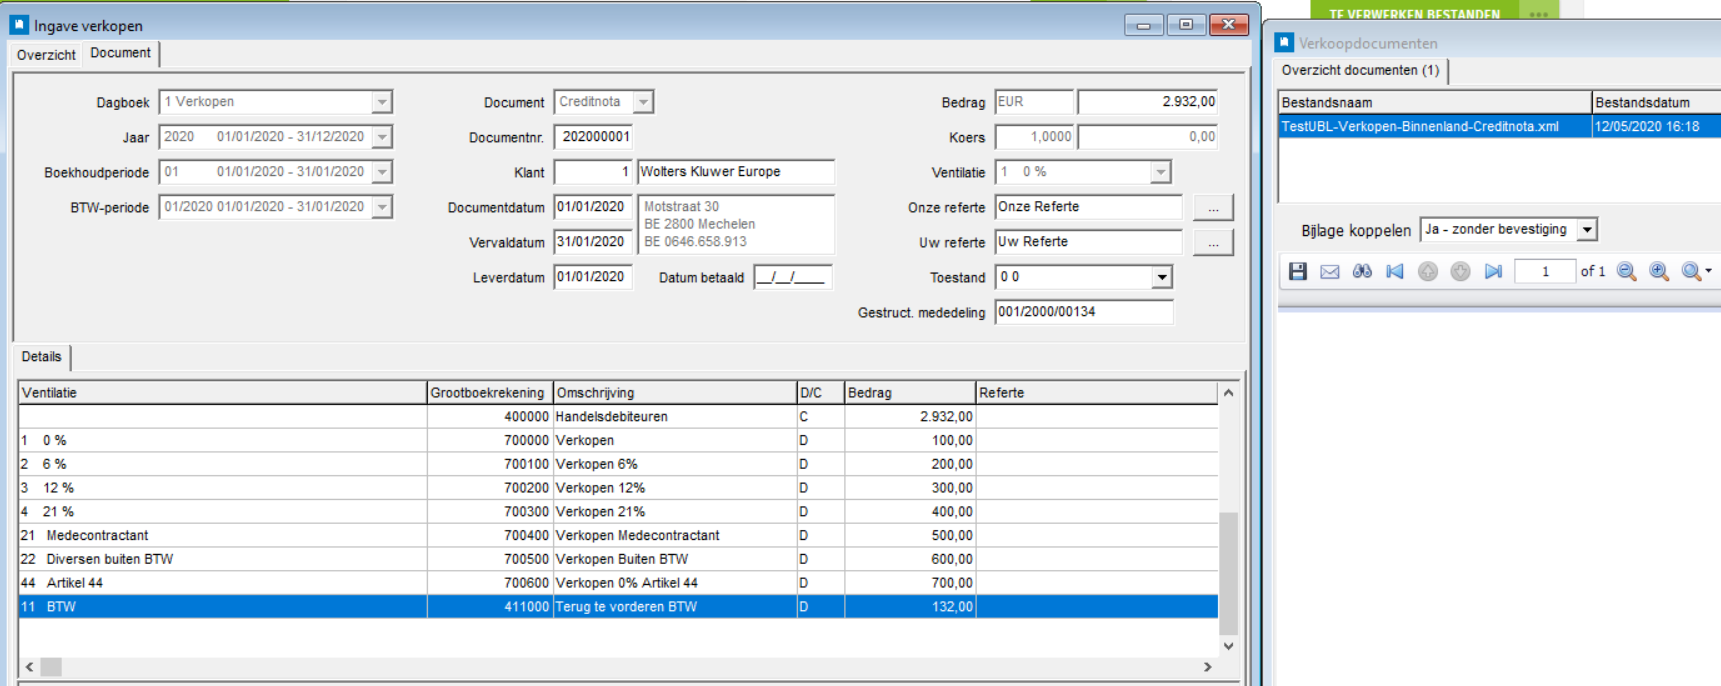Zoom in on the document preview
Screen dimensions: 1721x686
point(1659,271)
